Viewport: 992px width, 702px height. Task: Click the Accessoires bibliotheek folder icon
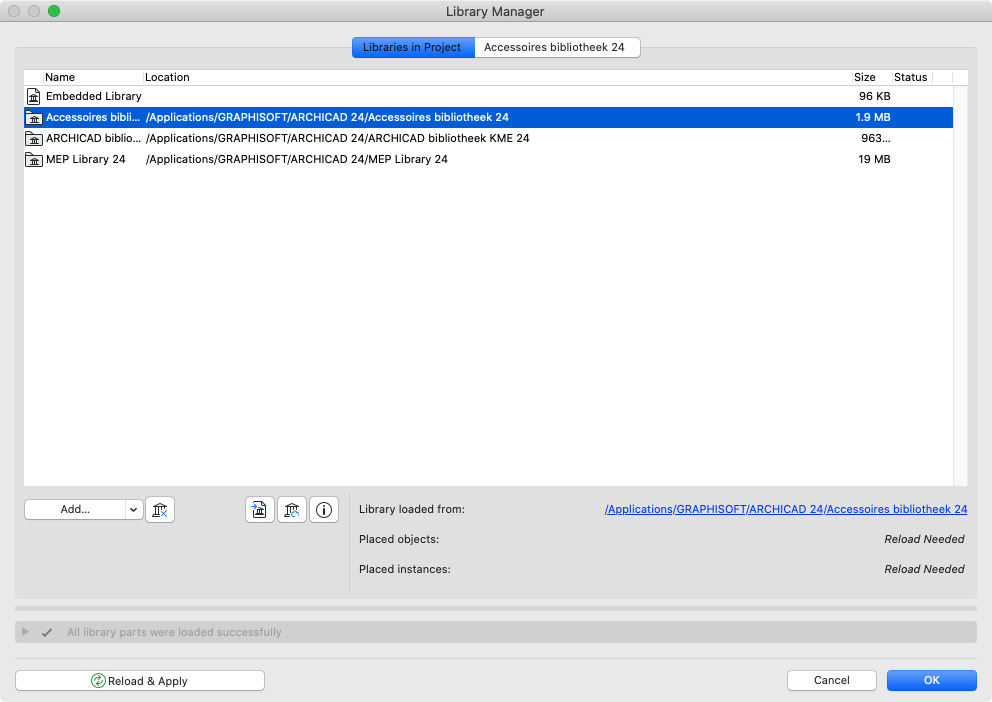coord(34,117)
